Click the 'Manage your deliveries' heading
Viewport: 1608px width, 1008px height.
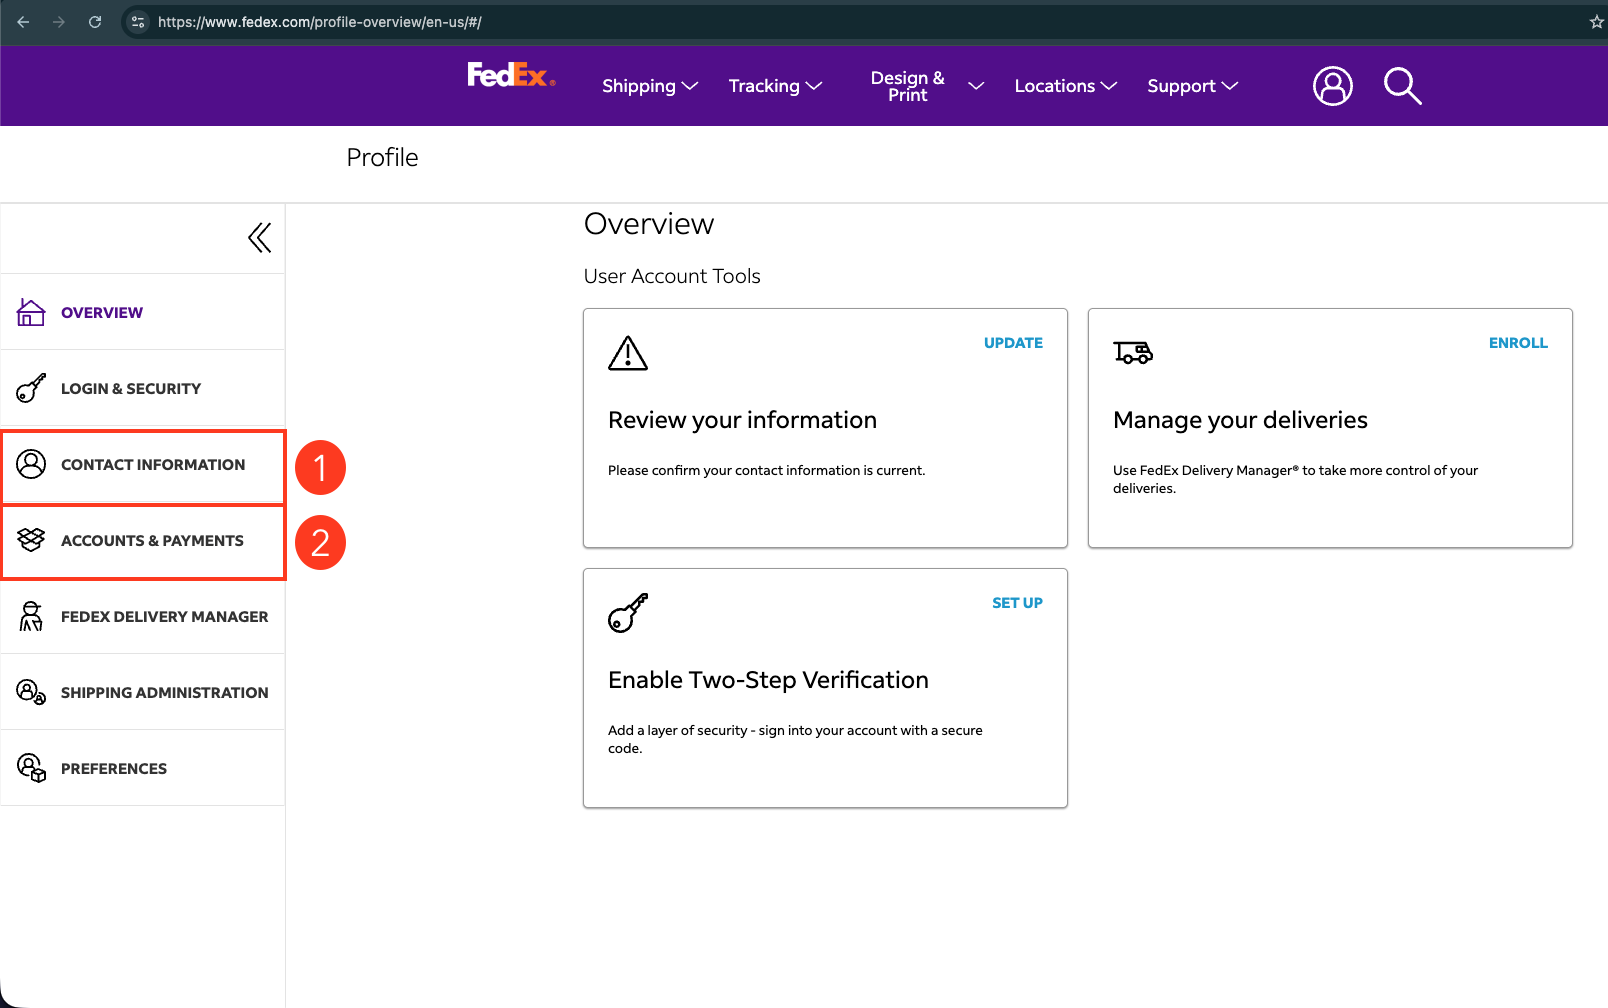coord(1240,420)
